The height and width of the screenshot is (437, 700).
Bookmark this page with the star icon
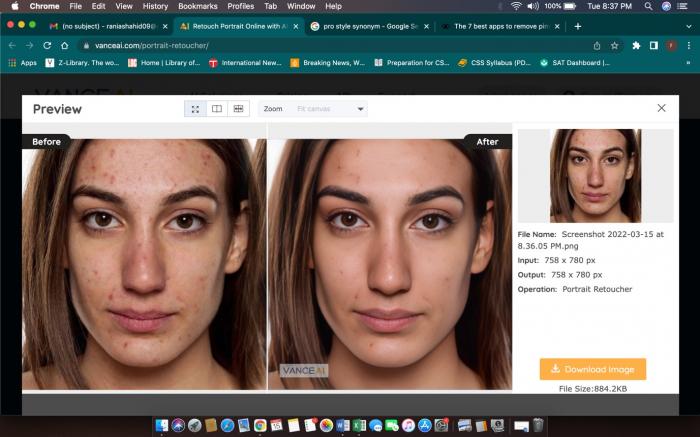[x=615, y=46]
